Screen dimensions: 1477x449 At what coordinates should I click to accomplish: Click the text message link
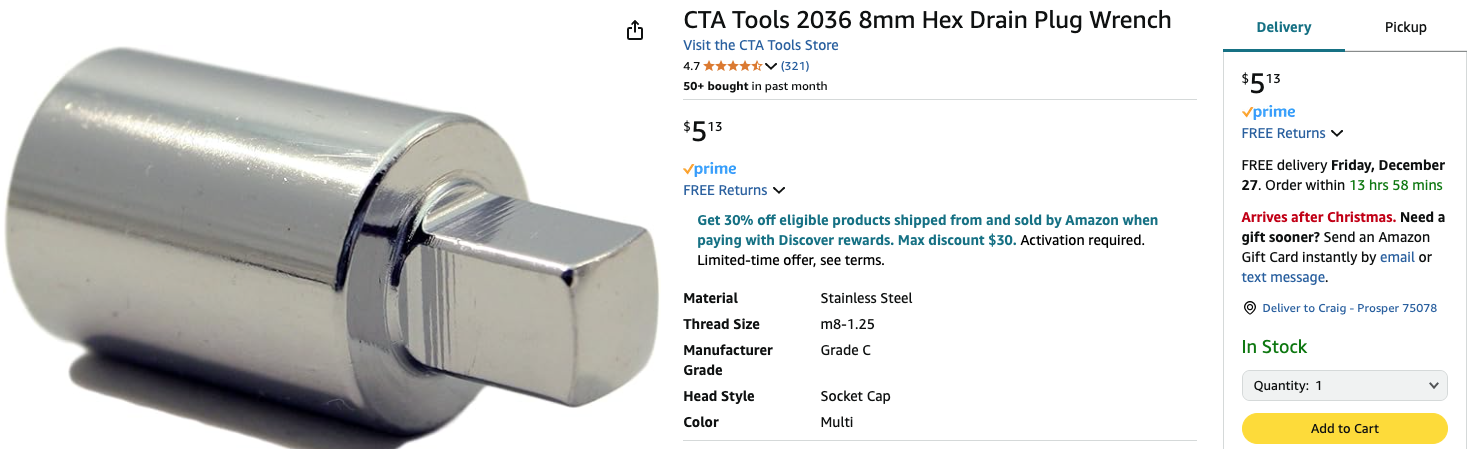point(1283,277)
